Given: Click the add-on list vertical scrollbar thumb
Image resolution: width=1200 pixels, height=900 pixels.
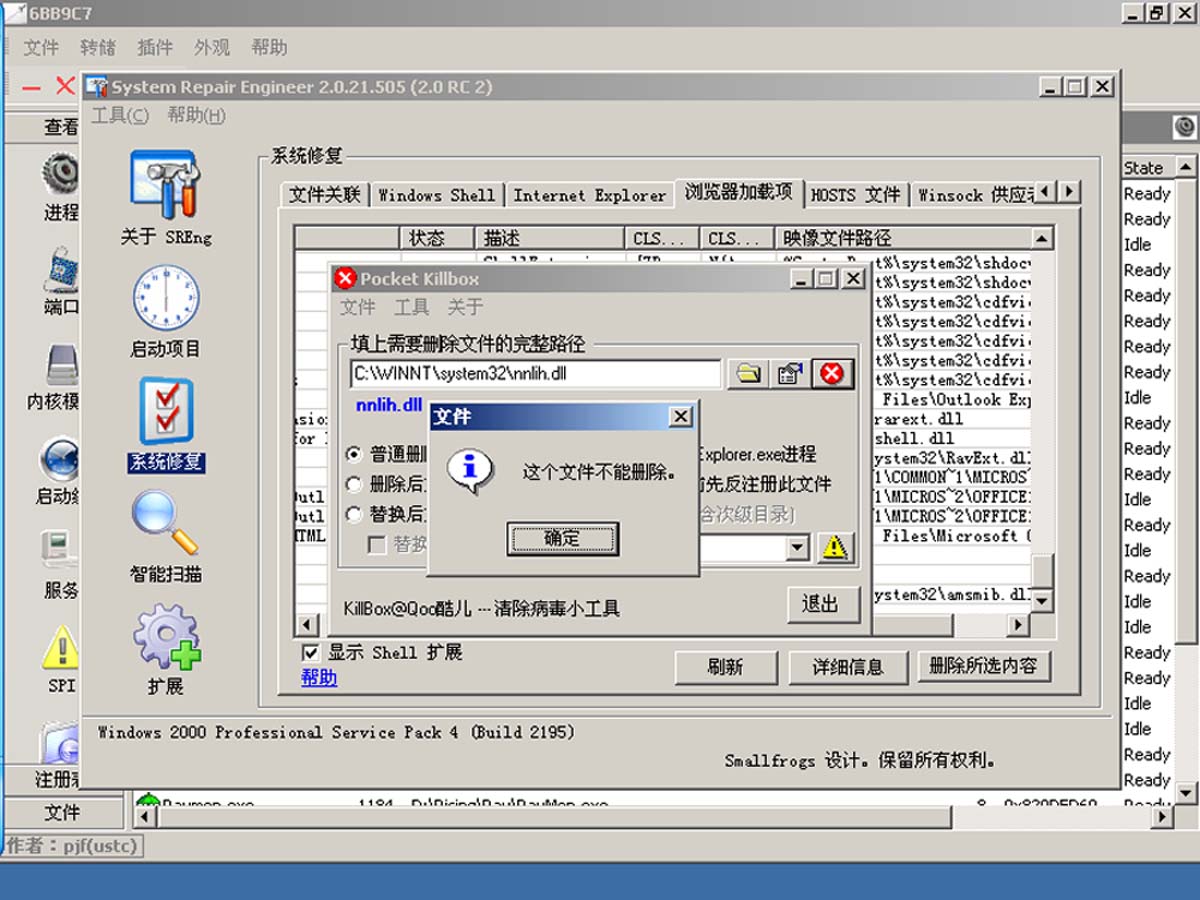Looking at the screenshot, I should (1042, 570).
